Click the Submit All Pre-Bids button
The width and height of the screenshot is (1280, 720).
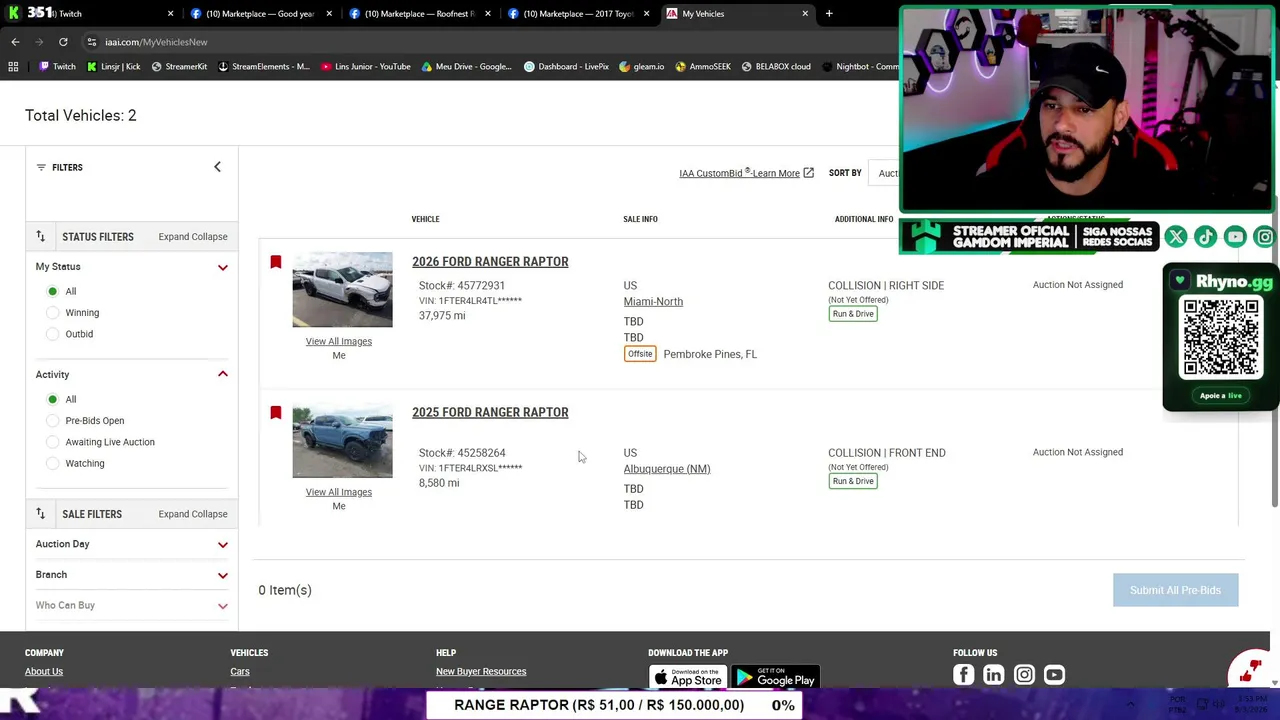pyautogui.click(x=1175, y=590)
